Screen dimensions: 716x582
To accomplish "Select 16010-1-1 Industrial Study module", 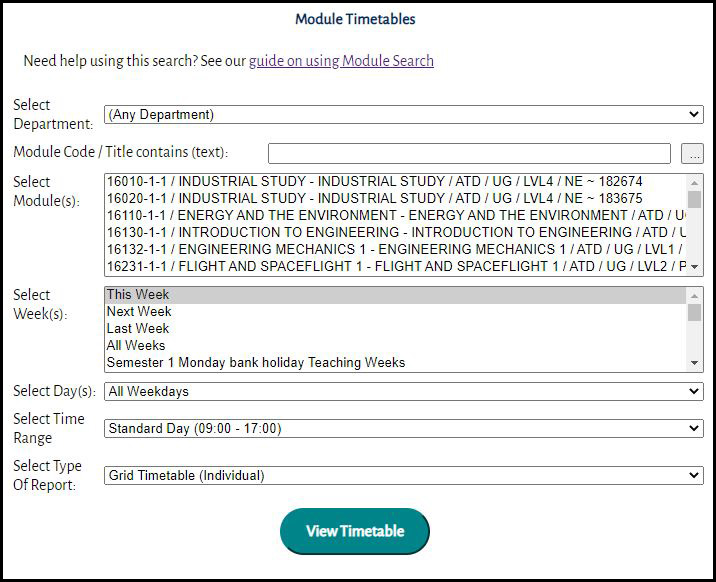I will click(374, 182).
